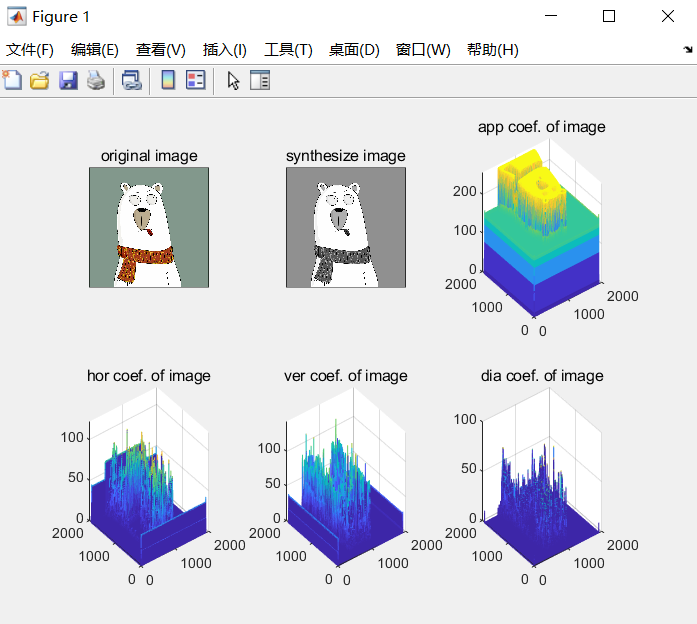Click the MATLAB logo in title bar
697x624 pixels.
point(16,16)
